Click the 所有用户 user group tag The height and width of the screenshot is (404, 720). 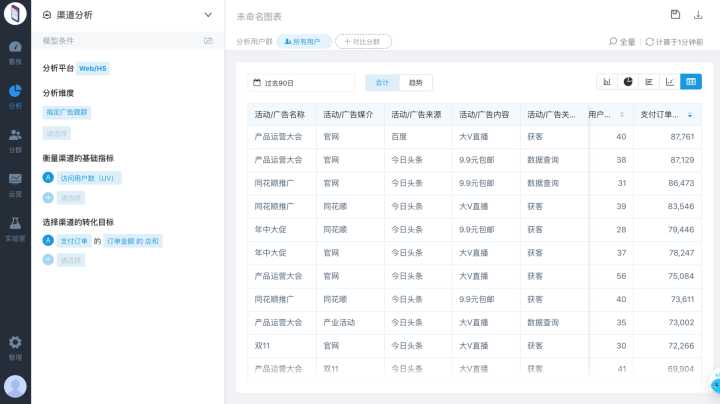303,42
